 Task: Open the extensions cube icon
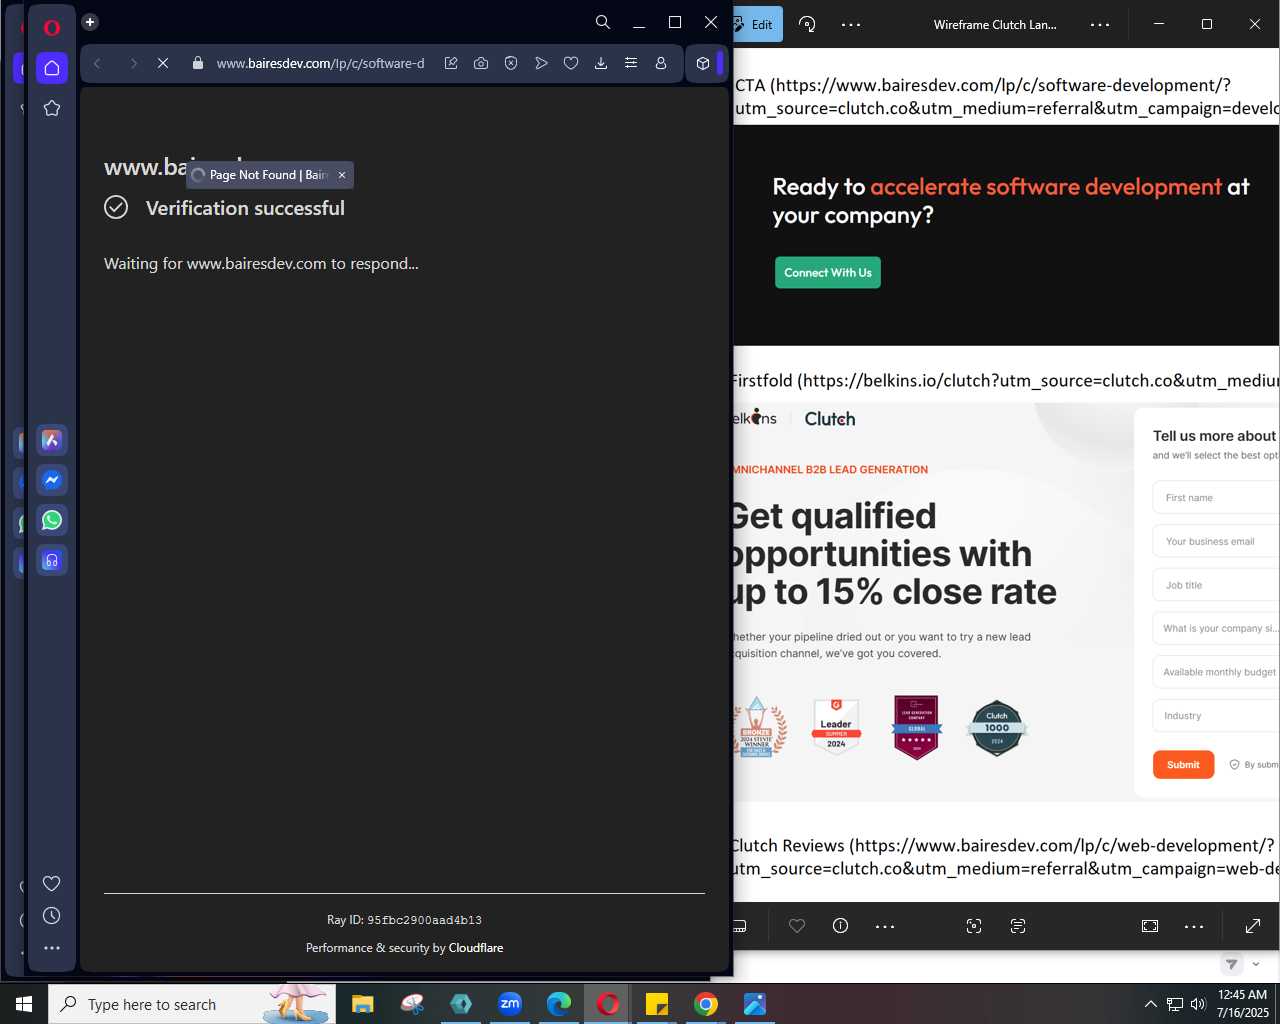tap(703, 63)
